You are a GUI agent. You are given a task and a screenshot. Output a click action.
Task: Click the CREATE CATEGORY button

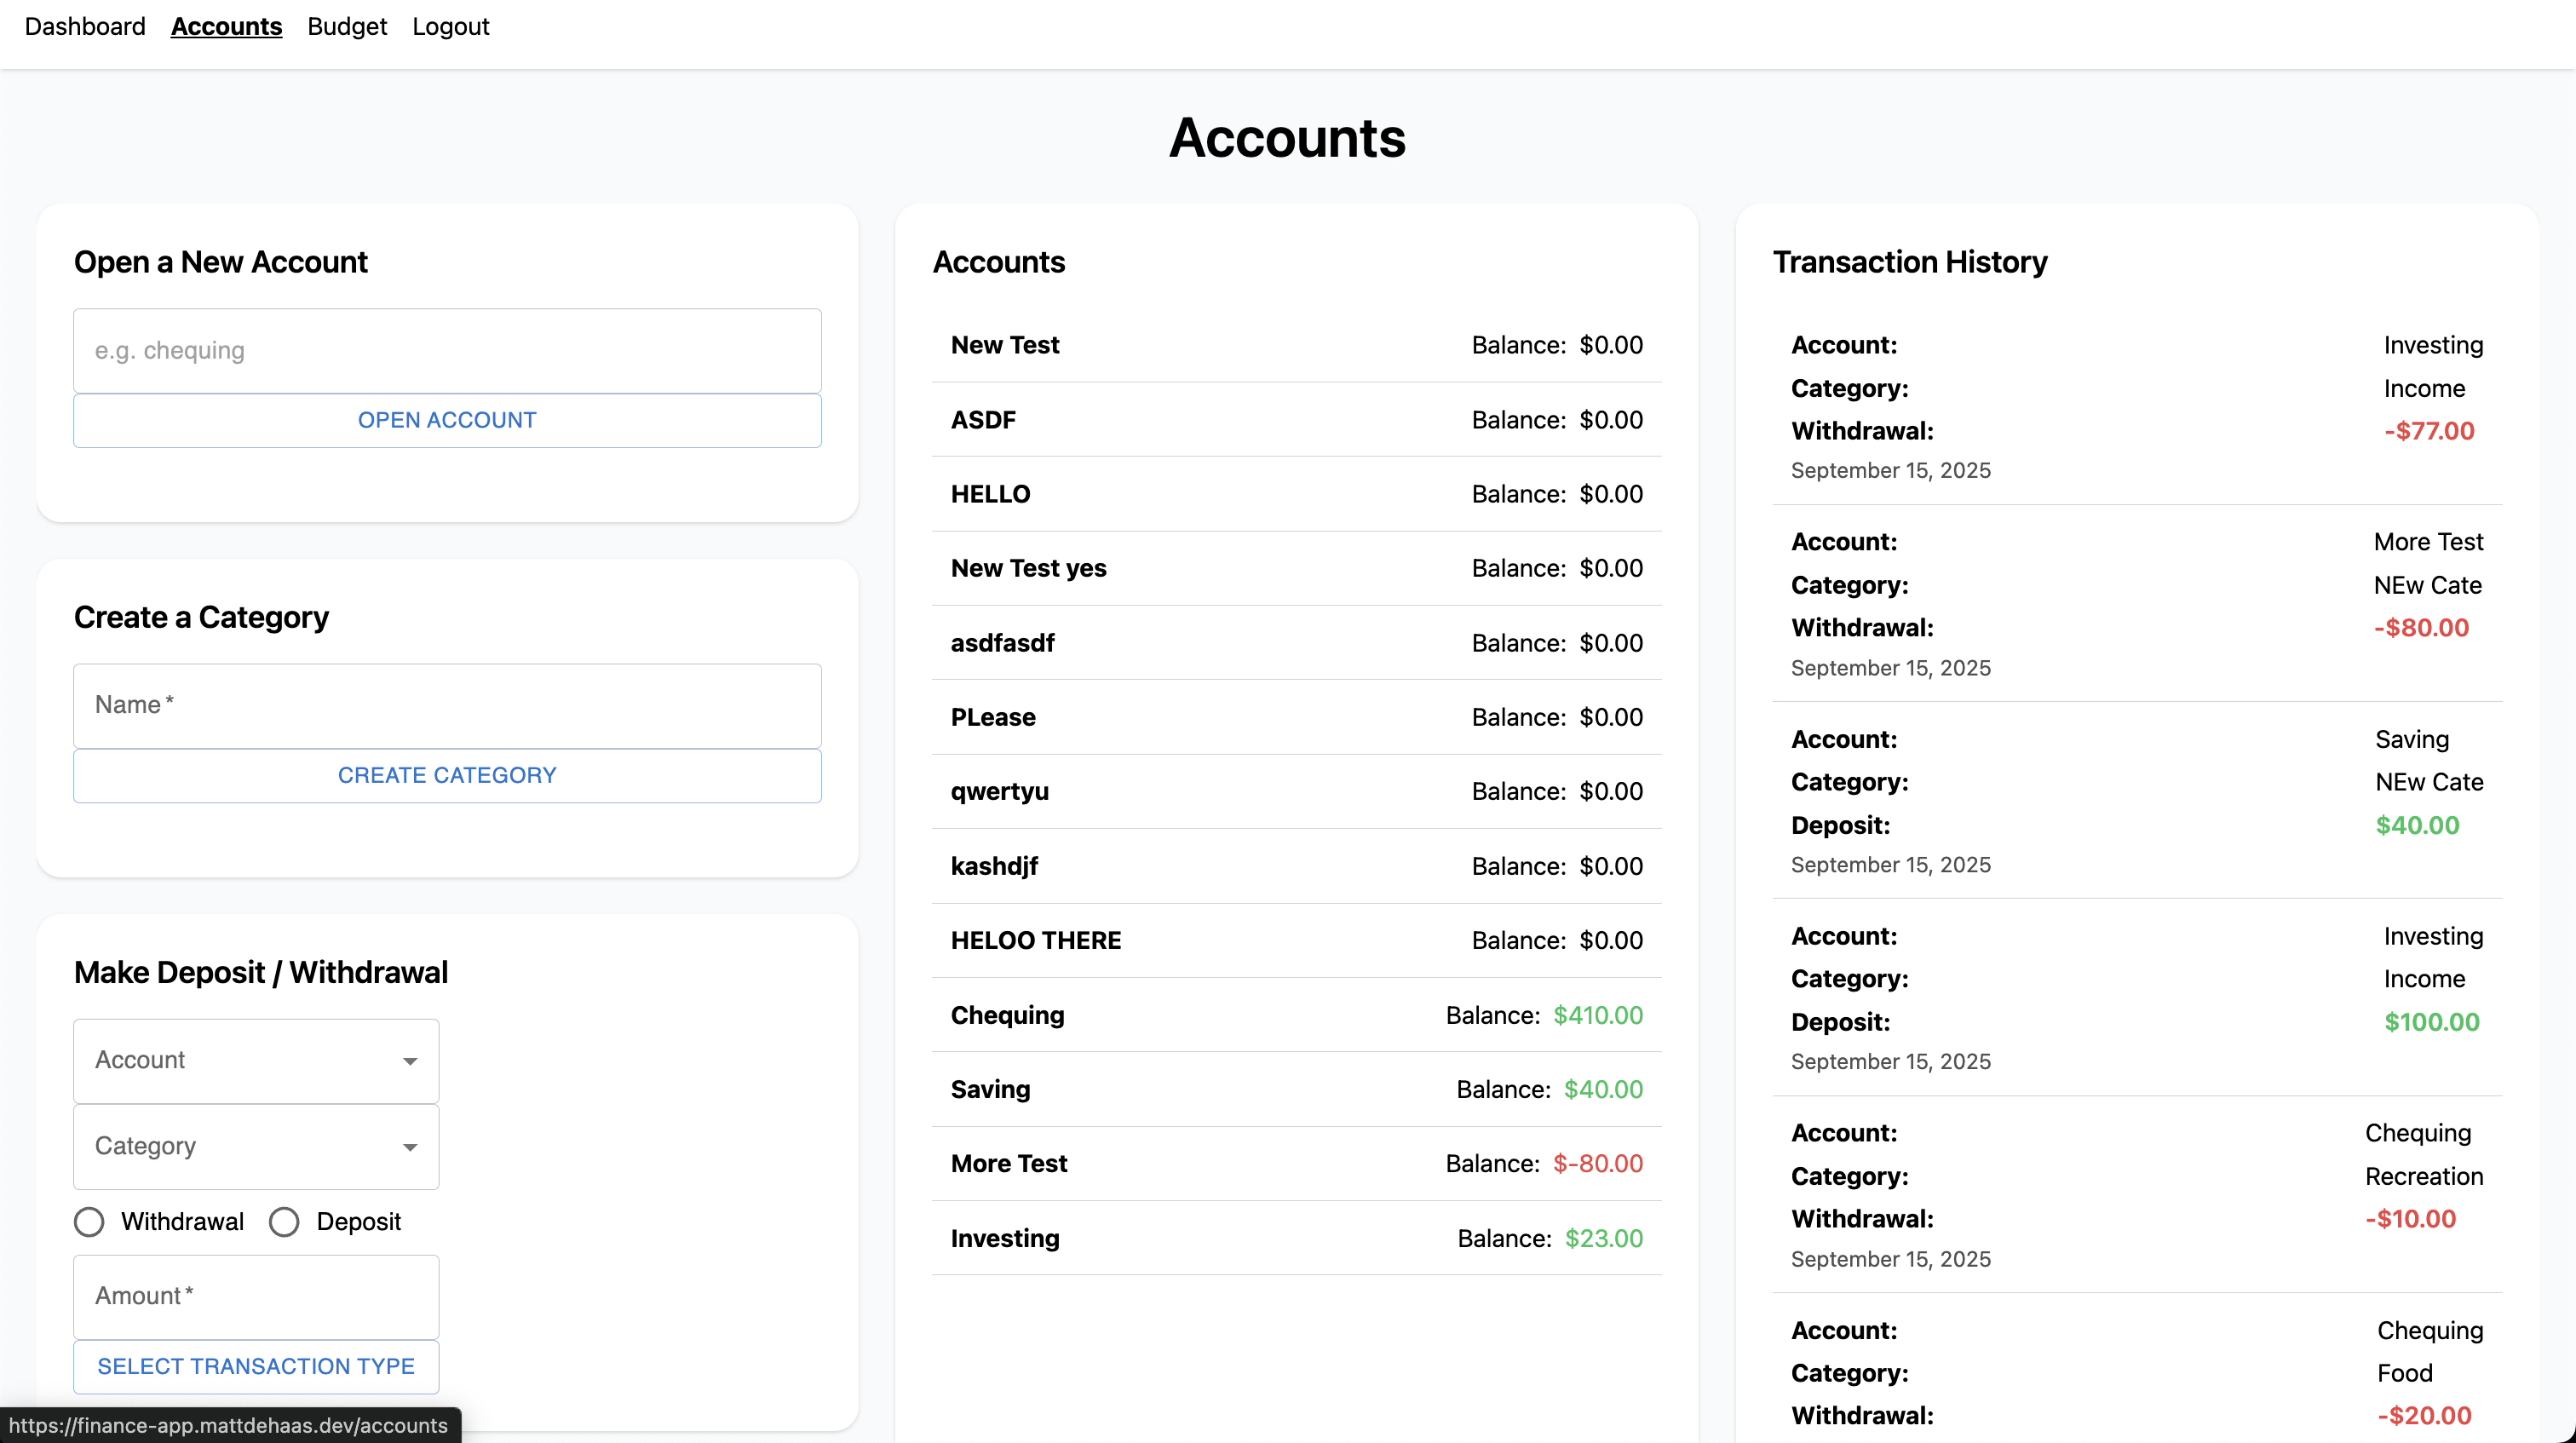click(447, 774)
